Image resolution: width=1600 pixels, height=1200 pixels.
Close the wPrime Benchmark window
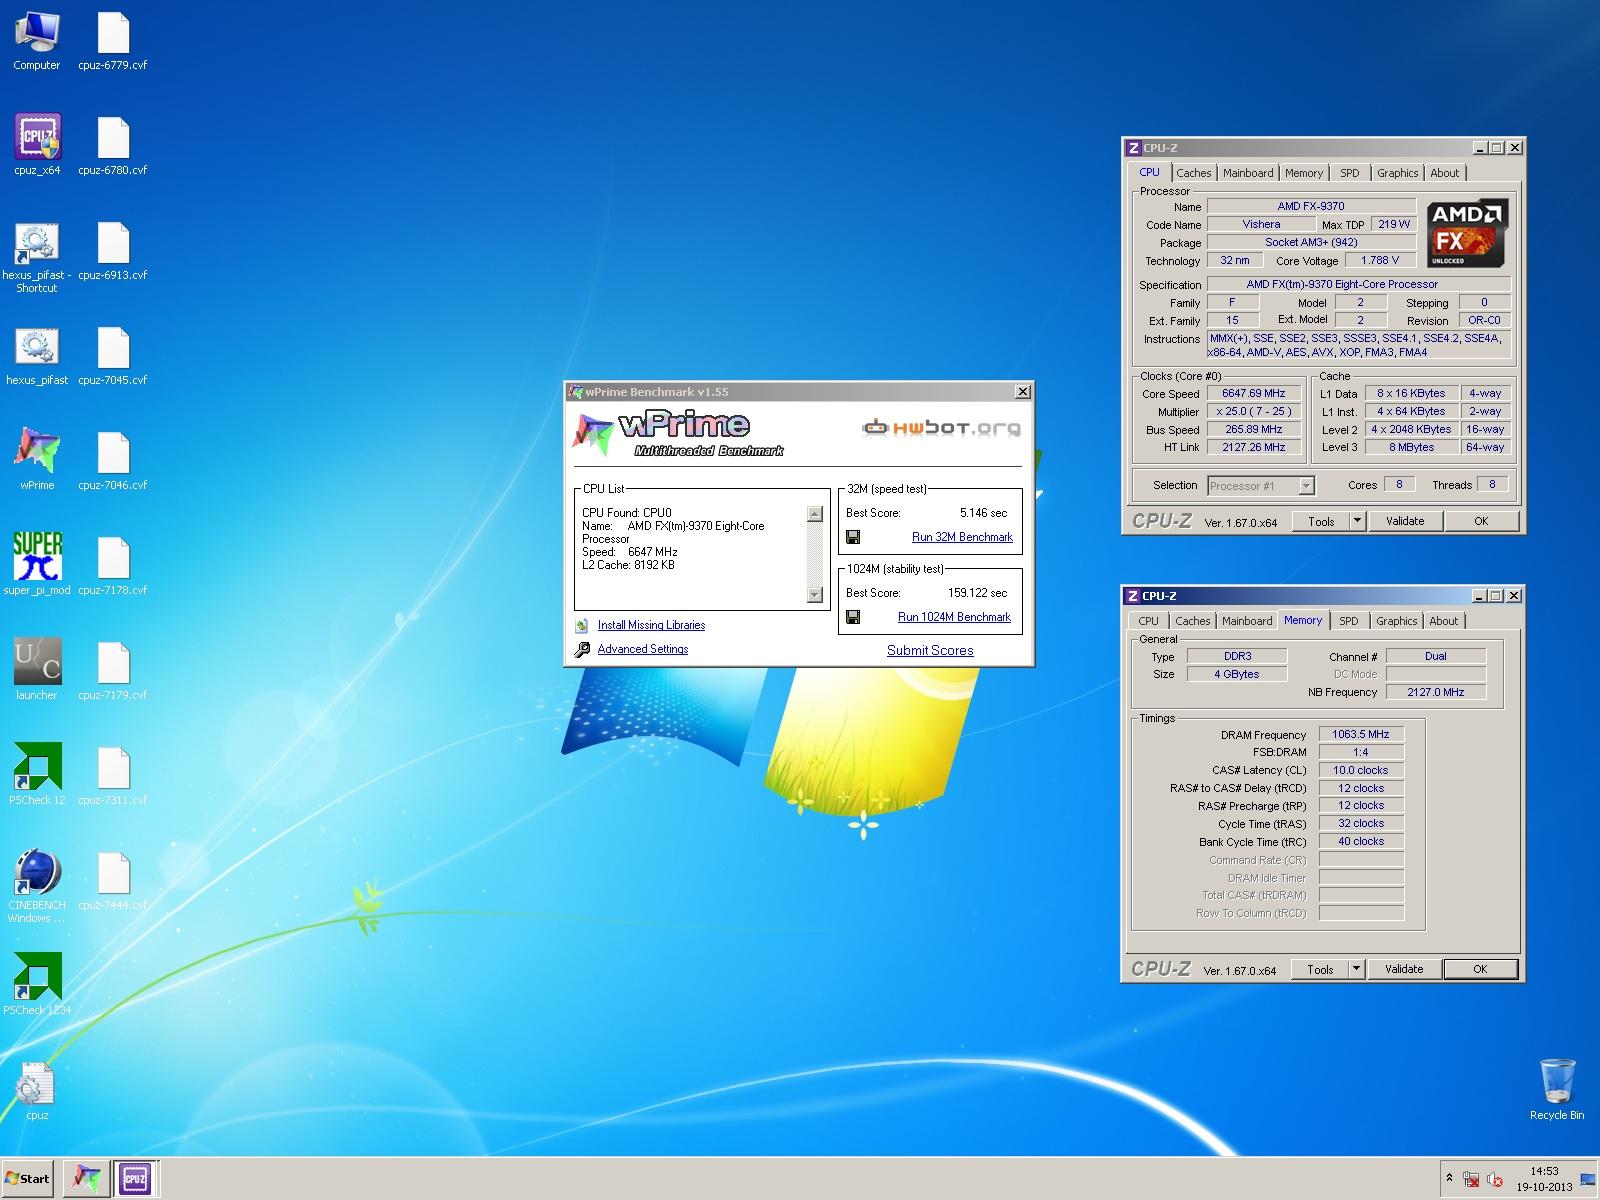1022,392
